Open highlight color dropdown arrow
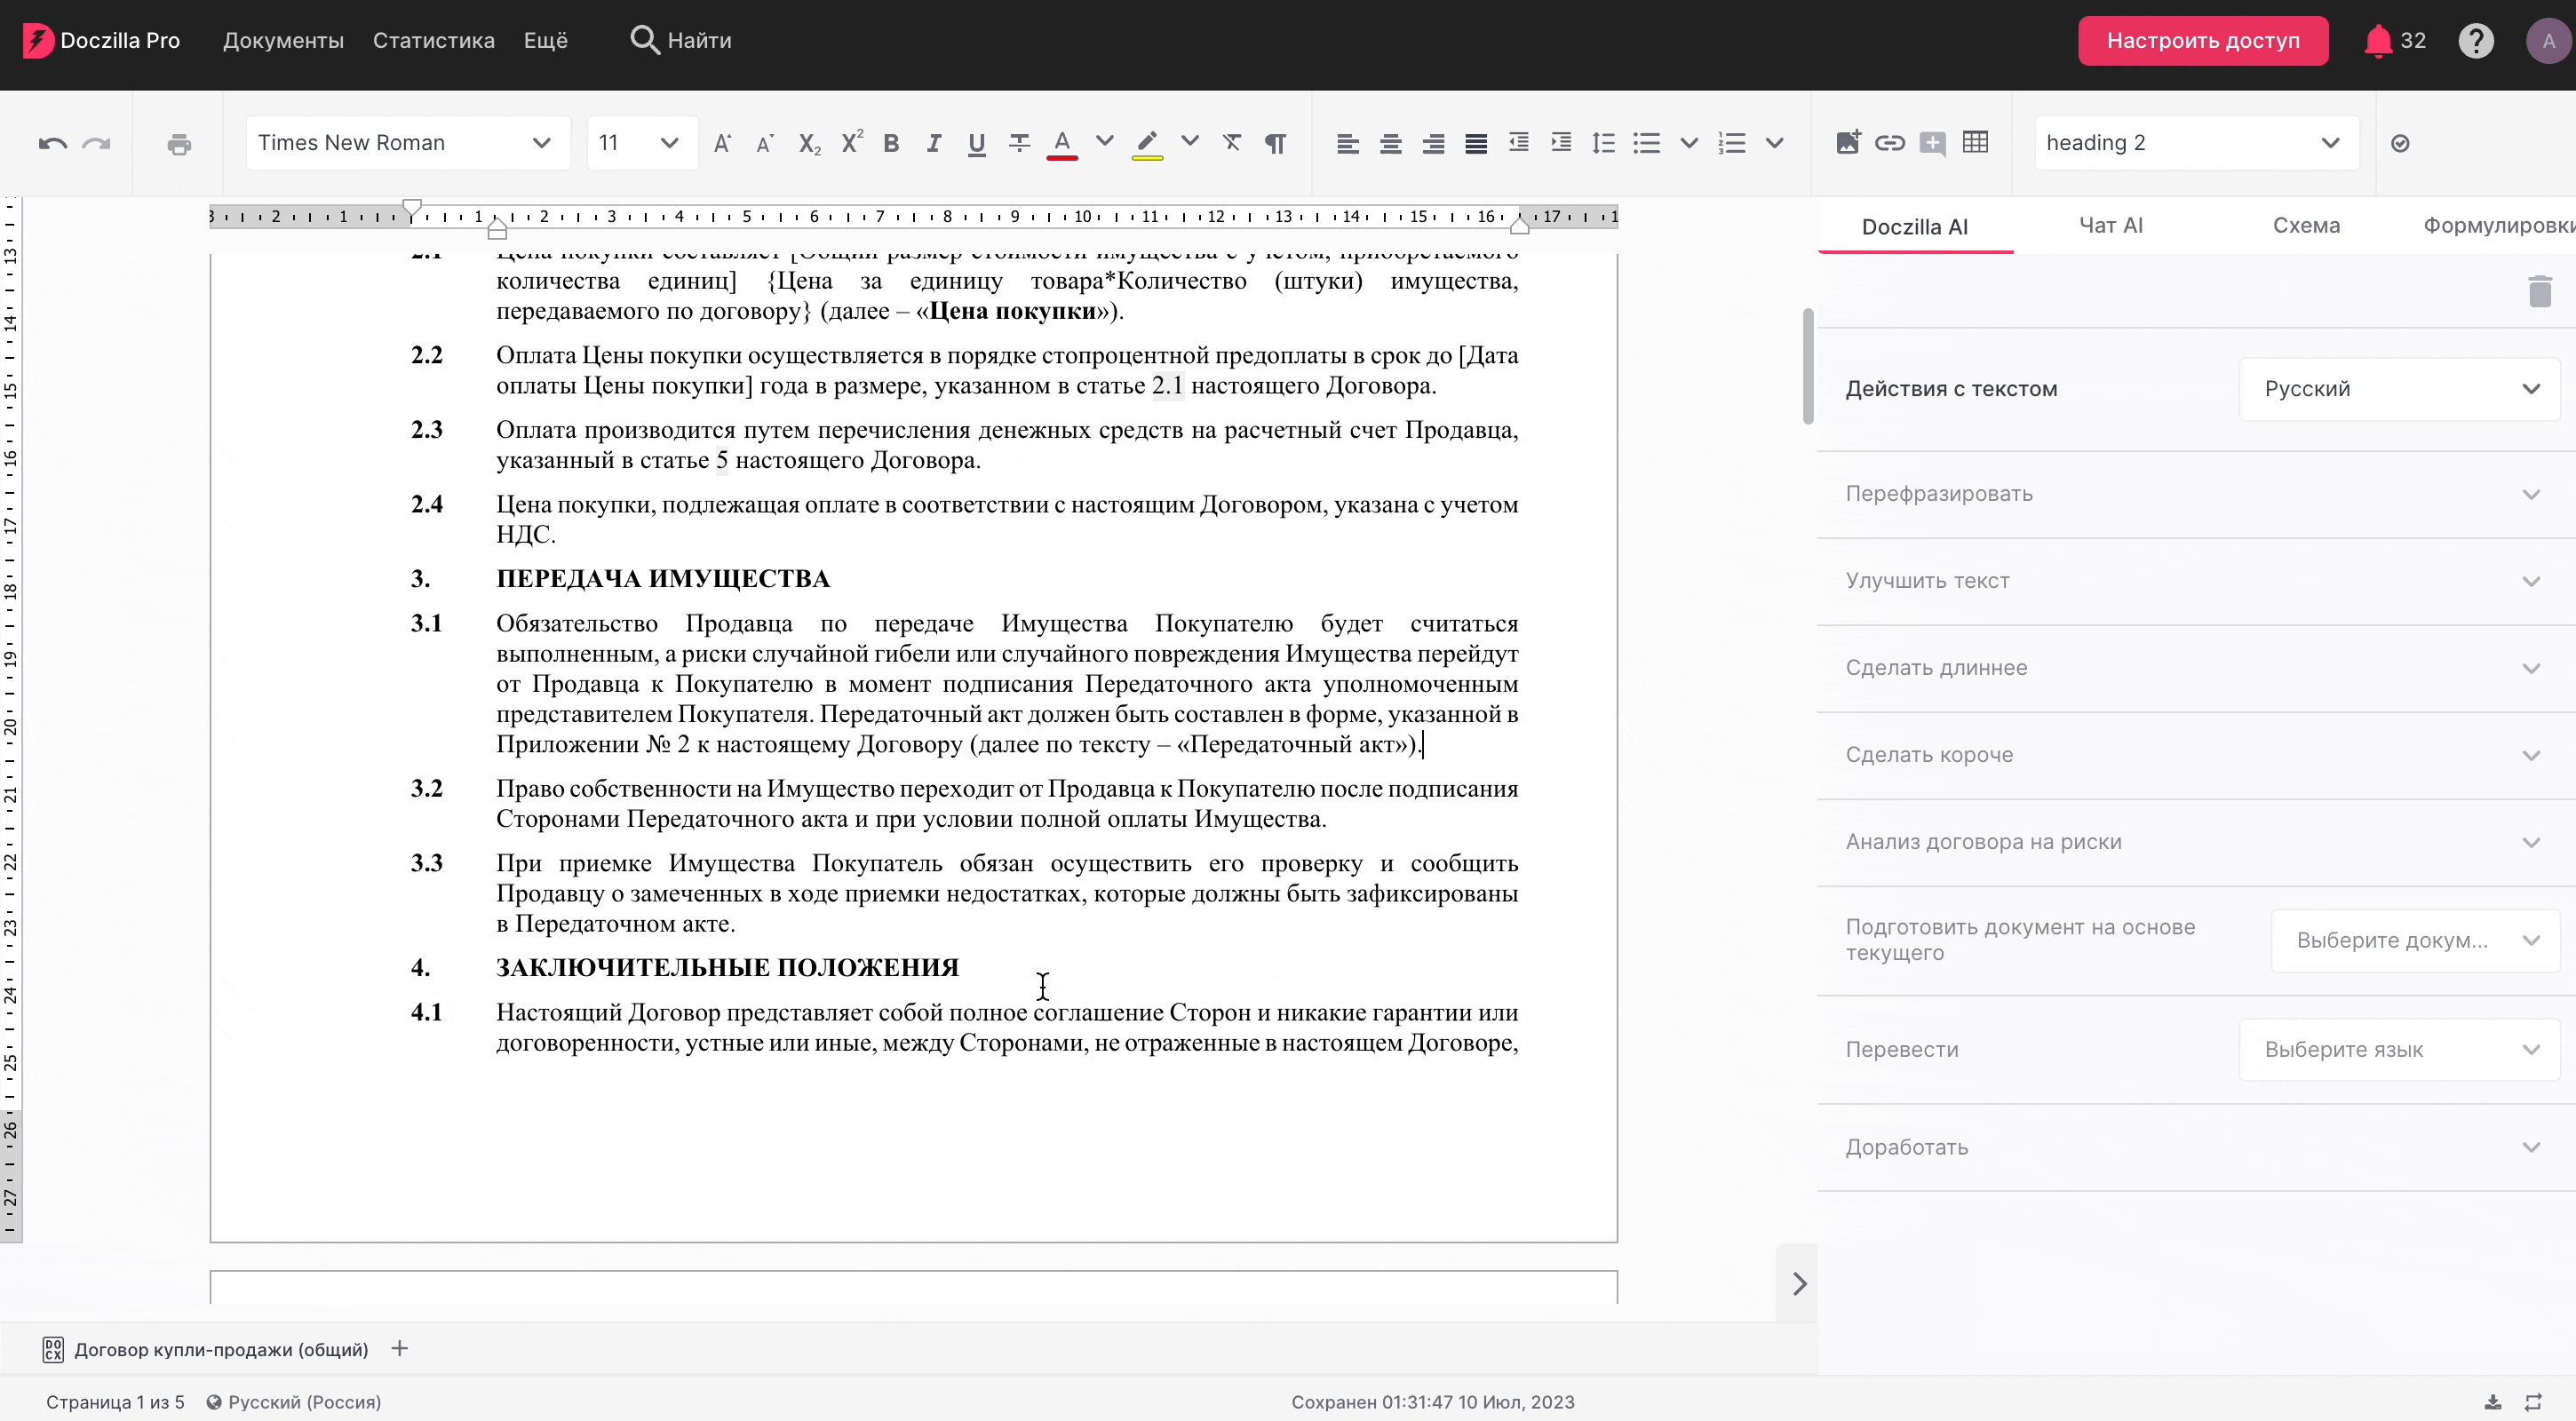The image size is (2576, 1421). click(1189, 141)
